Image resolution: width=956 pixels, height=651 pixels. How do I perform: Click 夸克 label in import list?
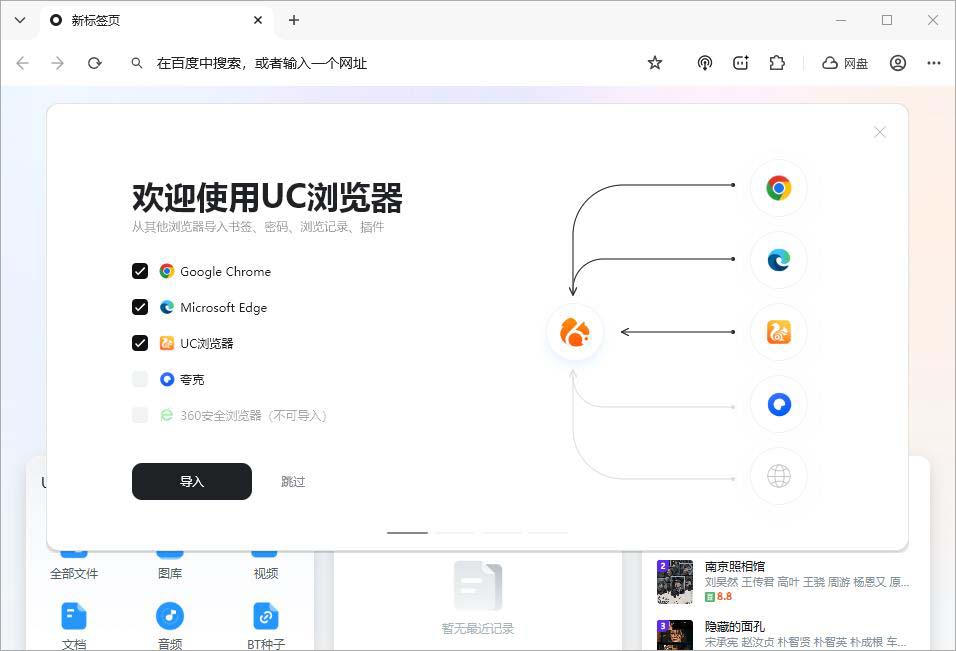click(x=192, y=380)
